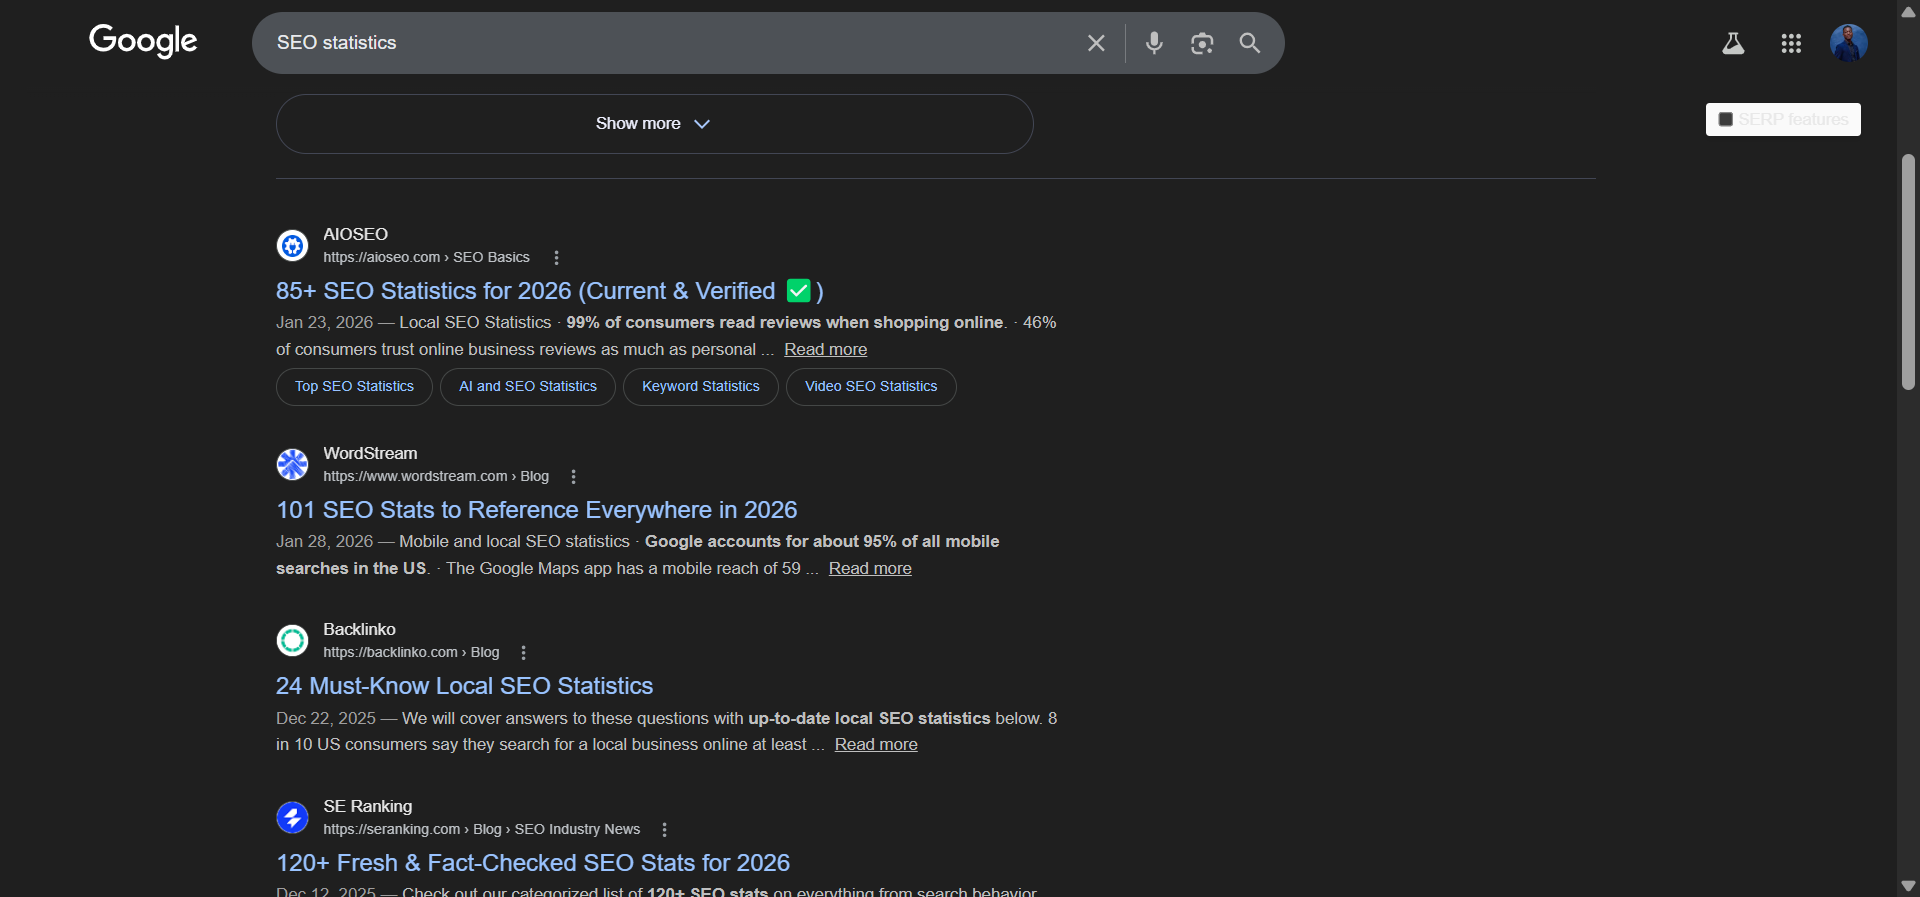Image resolution: width=1920 pixels, height=897 pixels.
Task: Open 120+ Fresh & Fact-Checked SEO Stats
Action: pos(533,863)
